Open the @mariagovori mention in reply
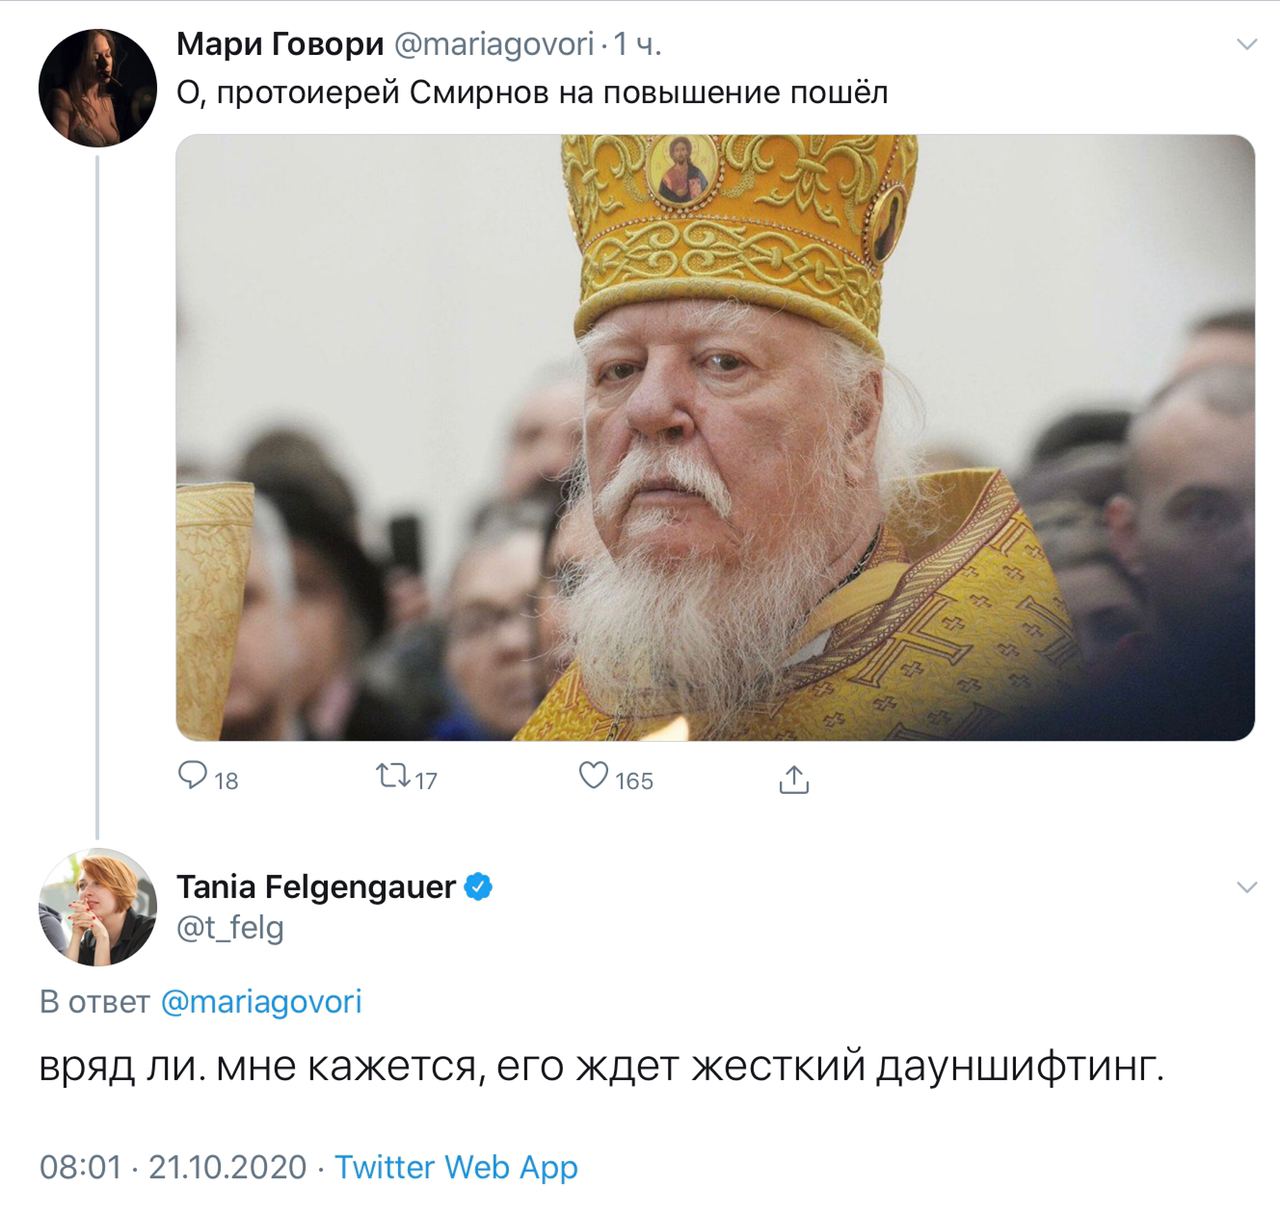1280x1214 pixels. coord(261,1002)
